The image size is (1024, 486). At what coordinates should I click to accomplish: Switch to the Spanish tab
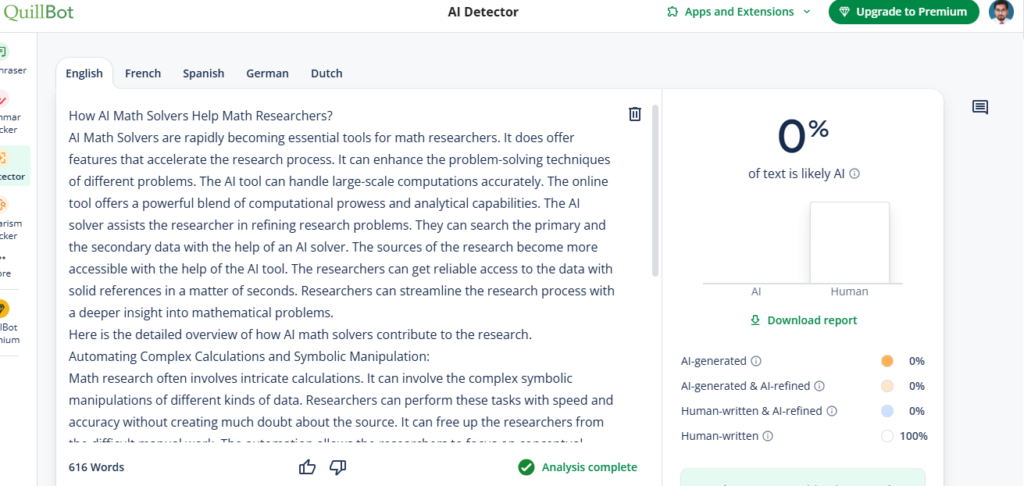pos(203,73)
